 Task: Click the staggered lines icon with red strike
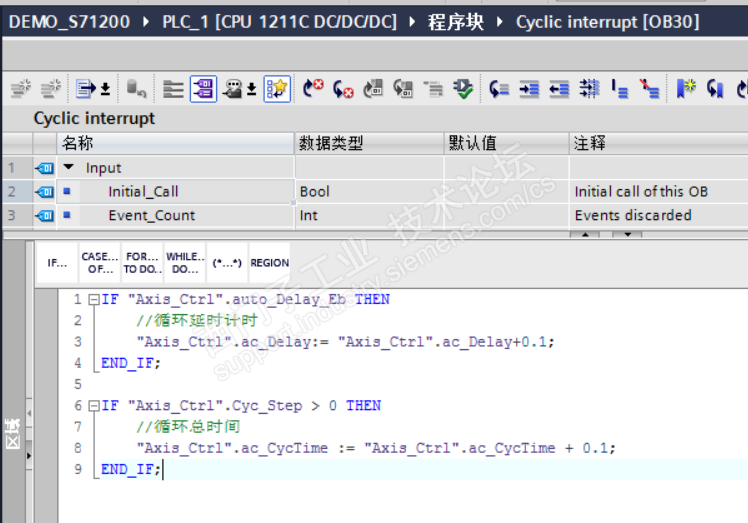(x=650, y=89)
